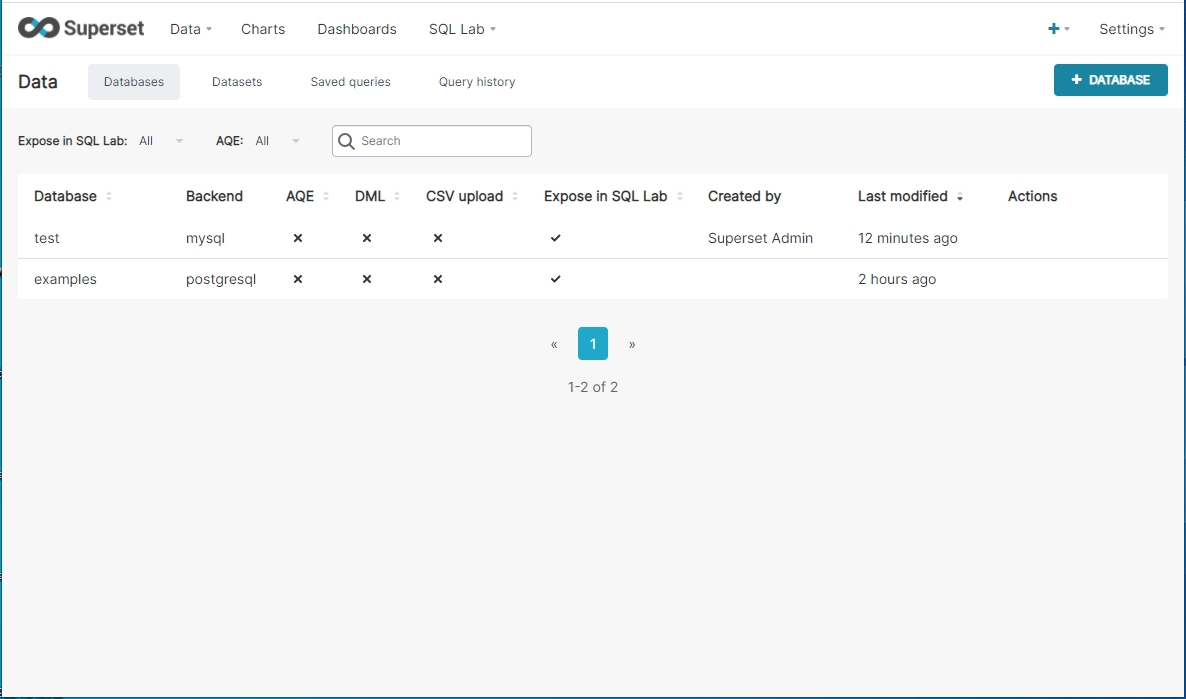Click CSV upload cross for examples database

pyautogui.click(x=437, y=279)
